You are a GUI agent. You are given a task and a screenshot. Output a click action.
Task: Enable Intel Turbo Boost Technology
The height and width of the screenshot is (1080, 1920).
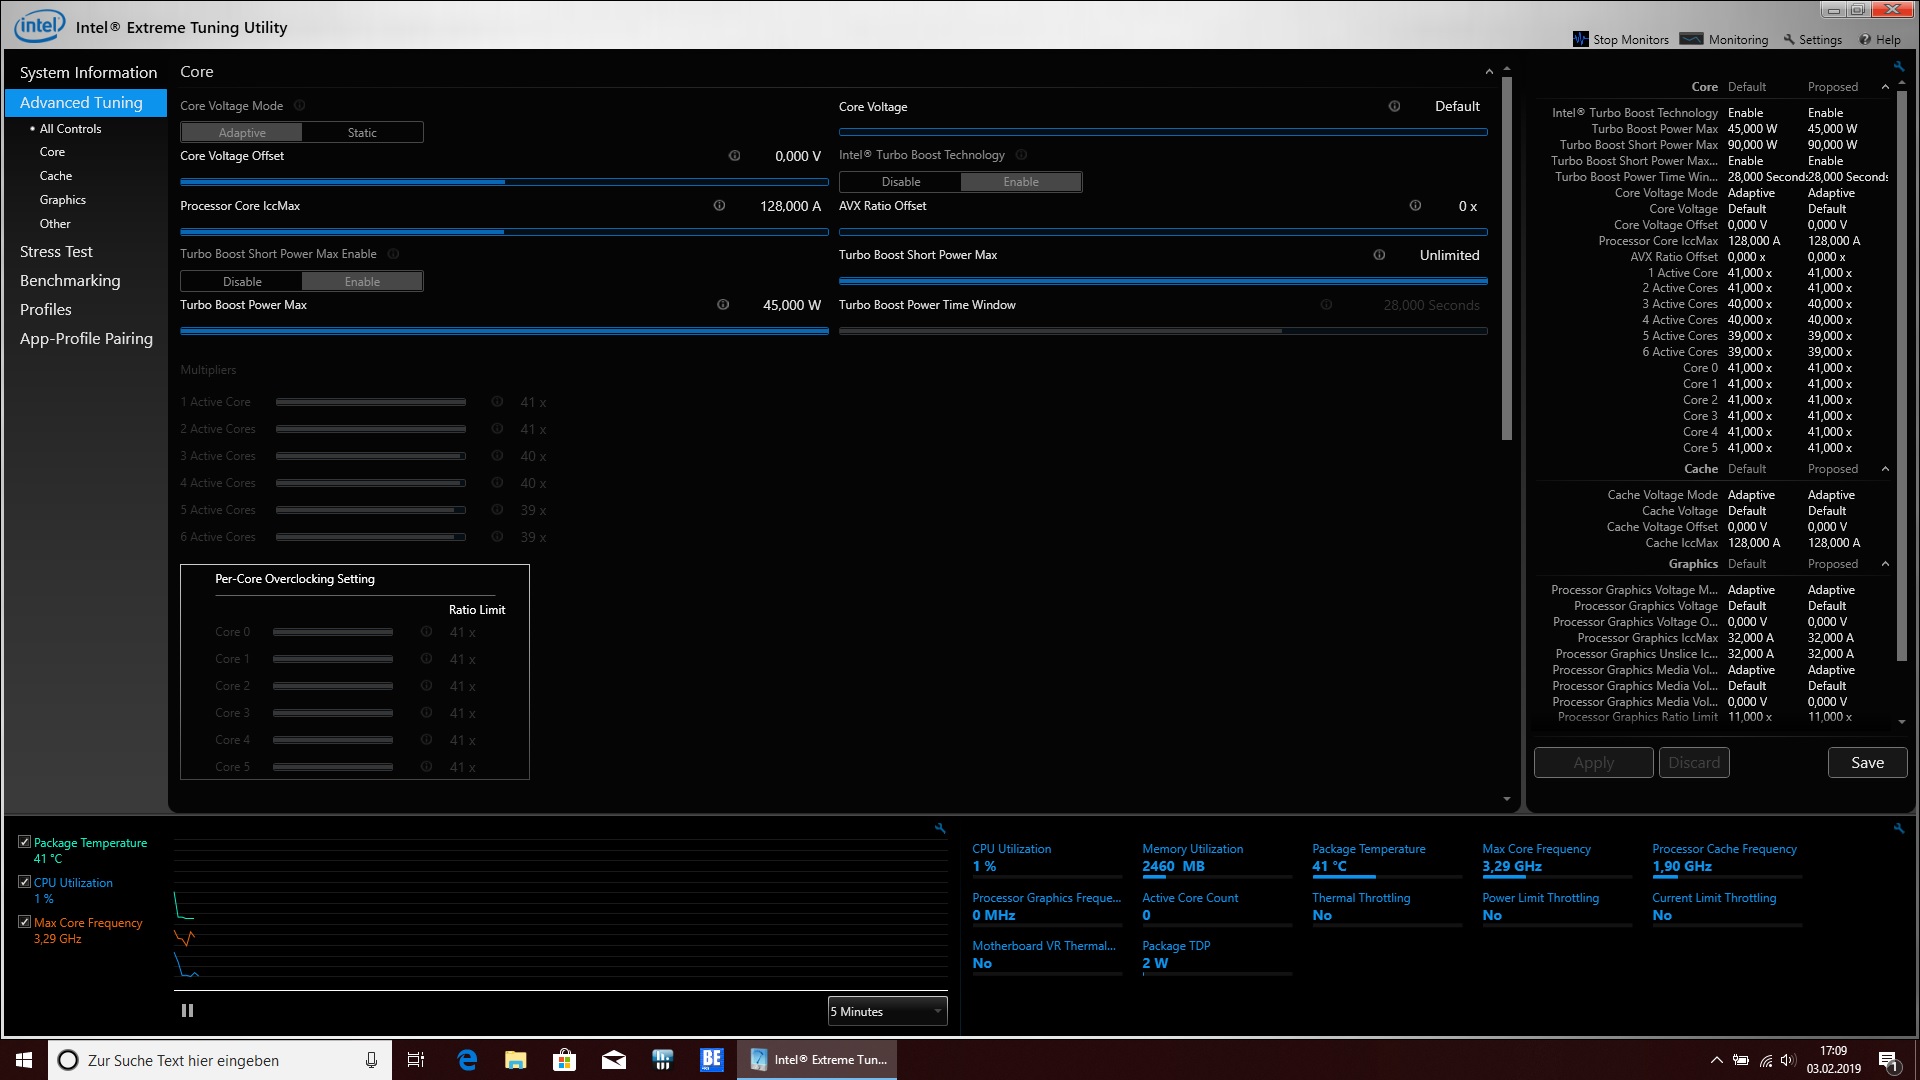(1021, 181)
